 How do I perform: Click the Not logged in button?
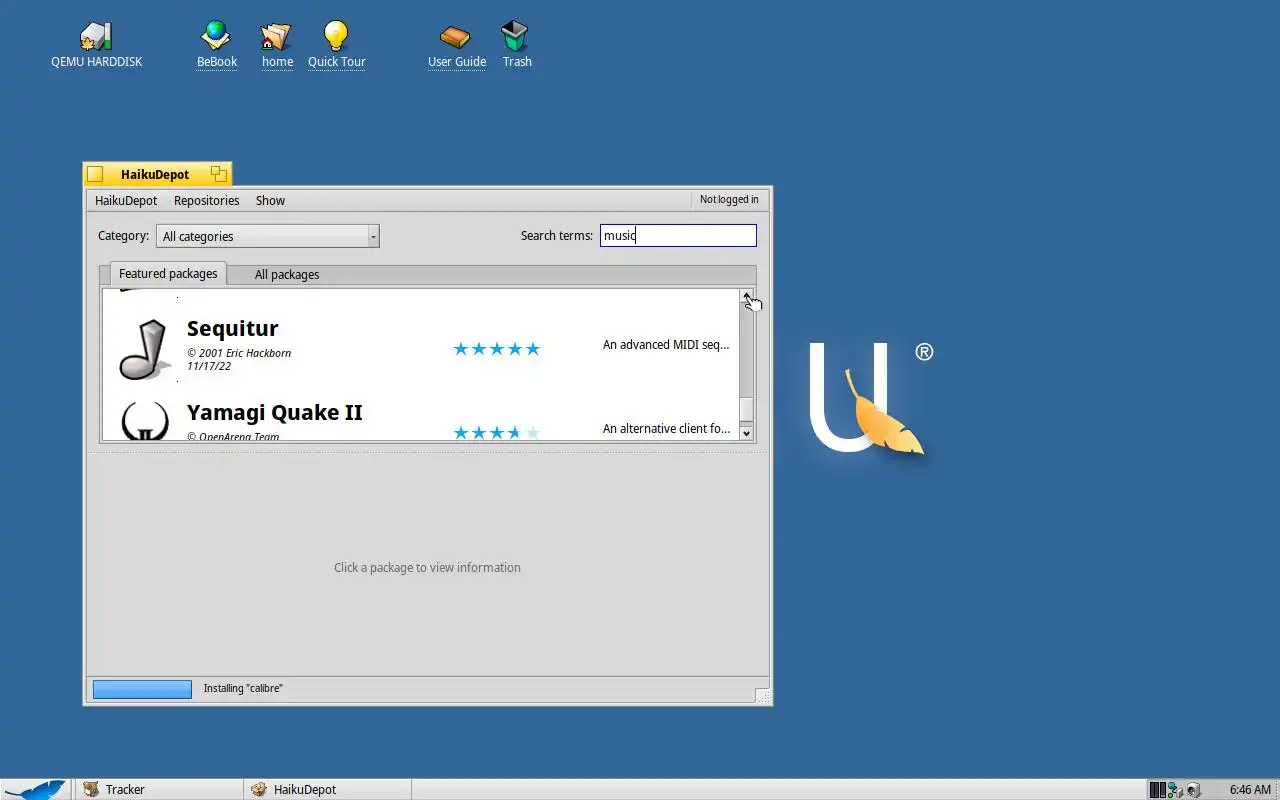point(729,200)
